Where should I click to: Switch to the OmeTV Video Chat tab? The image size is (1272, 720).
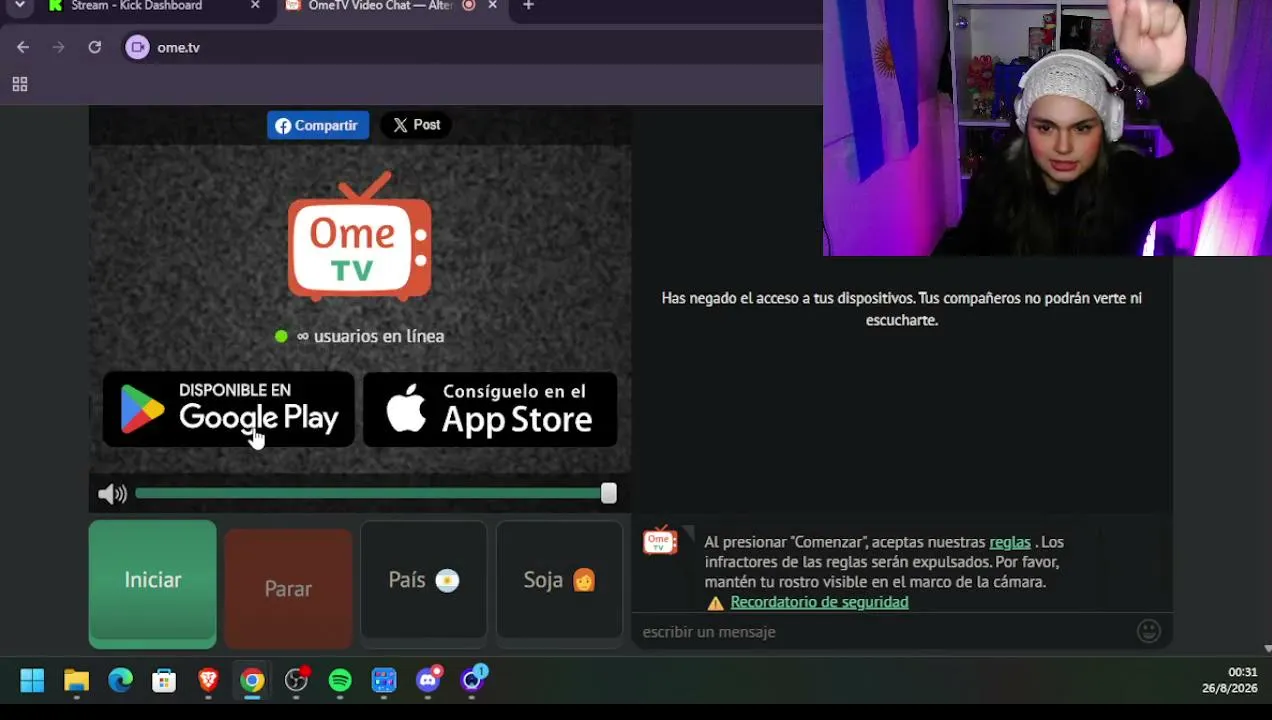380,6
